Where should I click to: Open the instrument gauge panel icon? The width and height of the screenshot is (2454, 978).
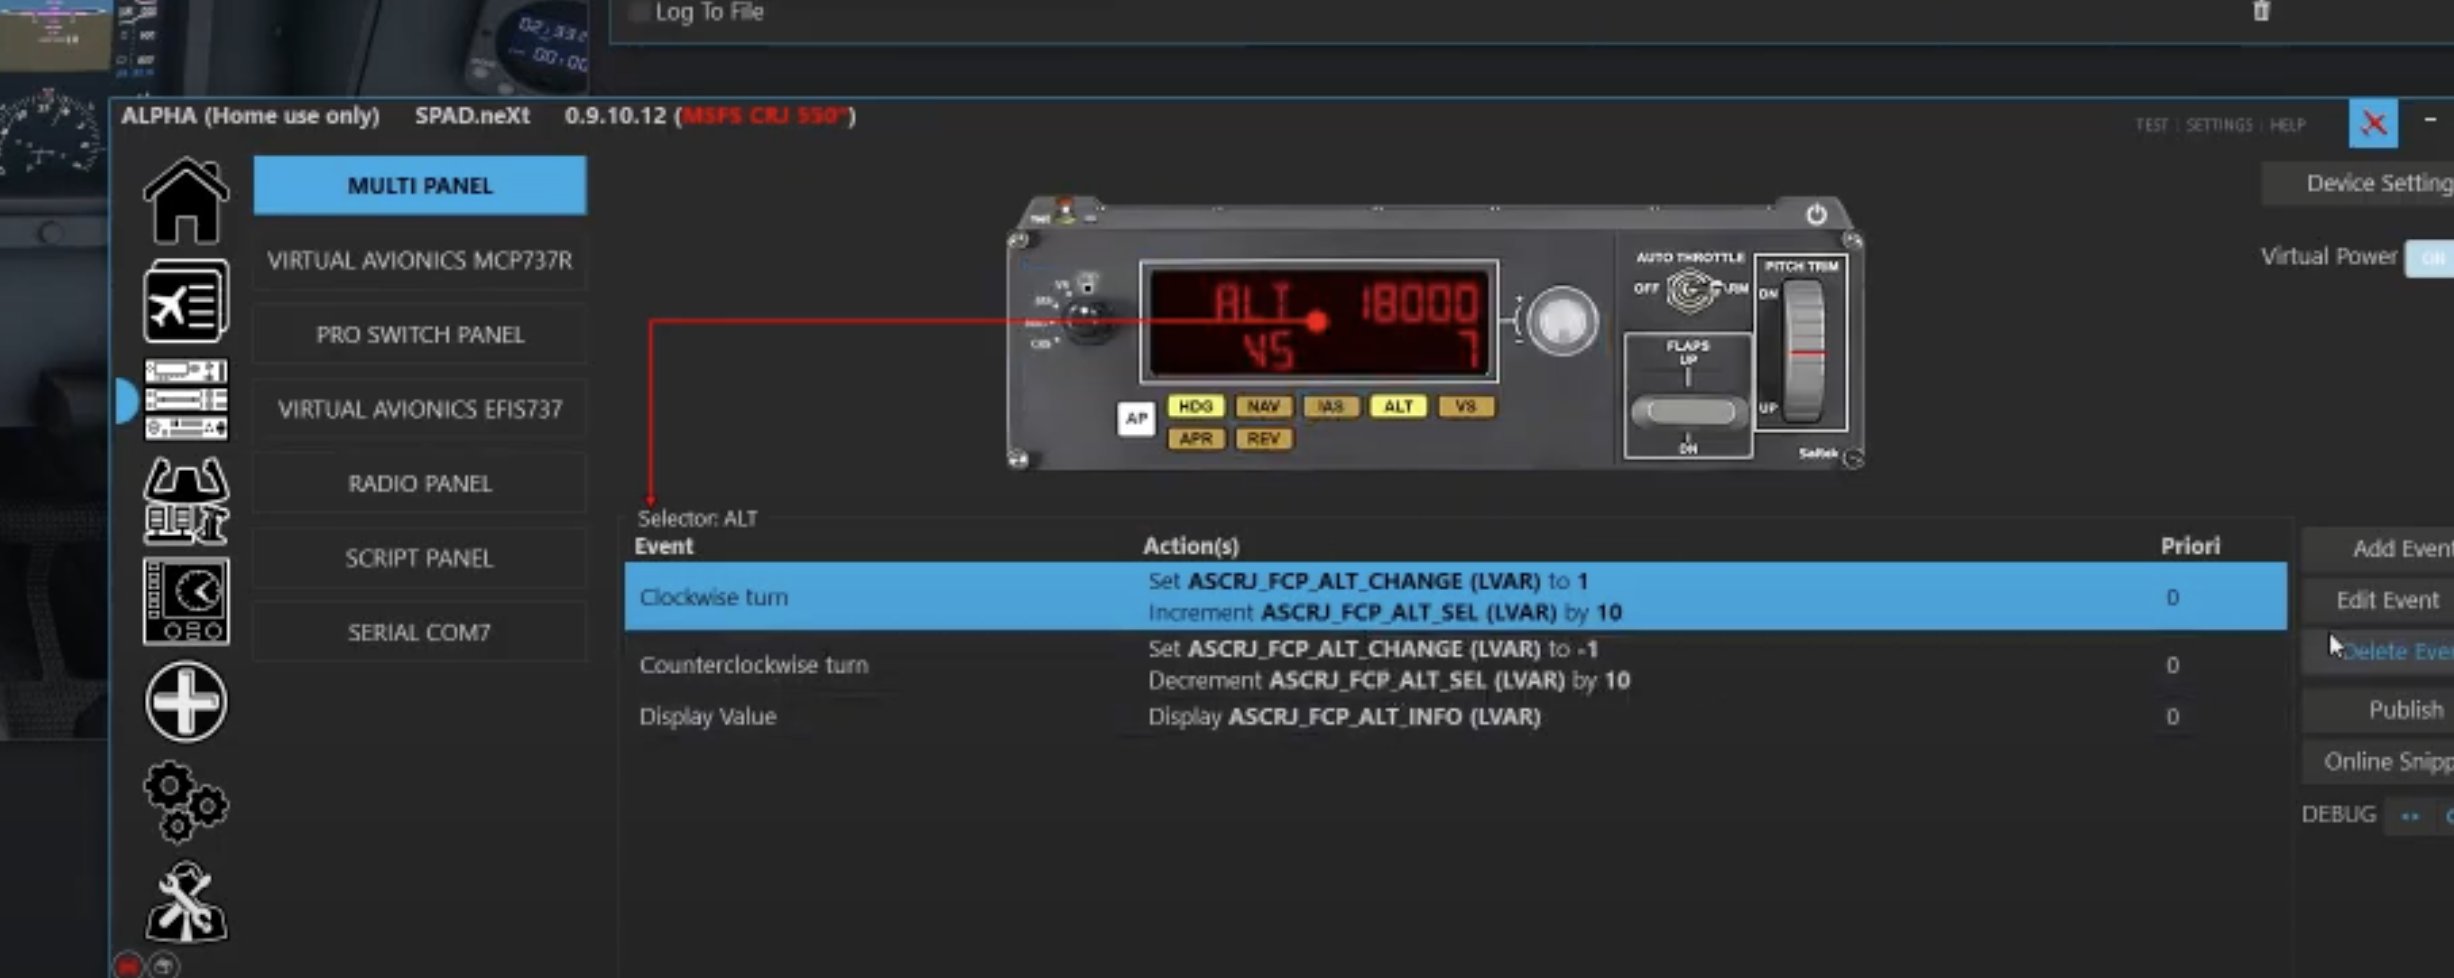[x=186, y=600]
